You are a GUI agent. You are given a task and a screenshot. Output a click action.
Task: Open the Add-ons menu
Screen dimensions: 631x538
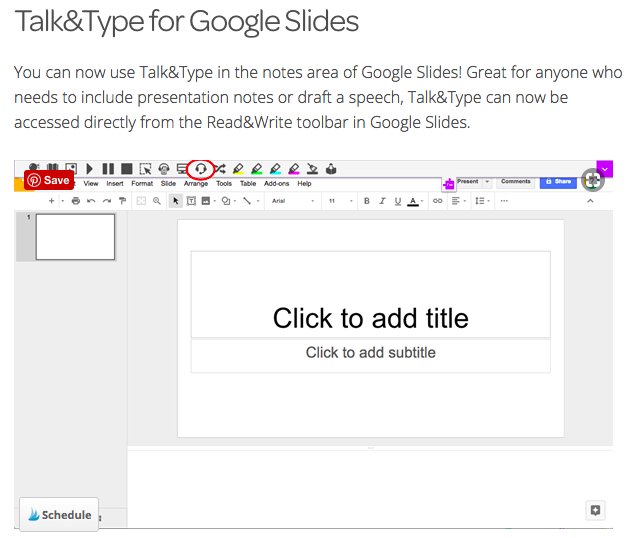[276, 183]
